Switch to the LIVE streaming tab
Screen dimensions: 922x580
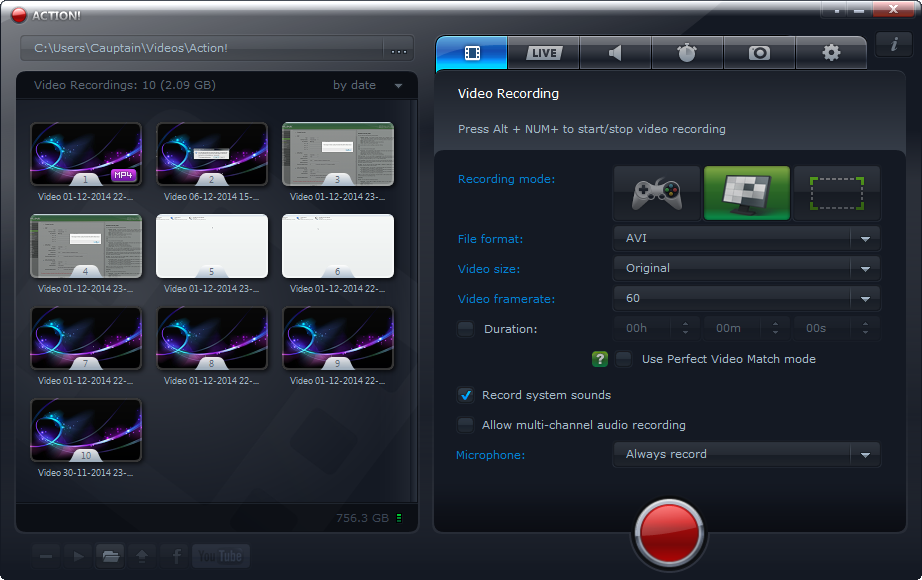click(544, 53)
